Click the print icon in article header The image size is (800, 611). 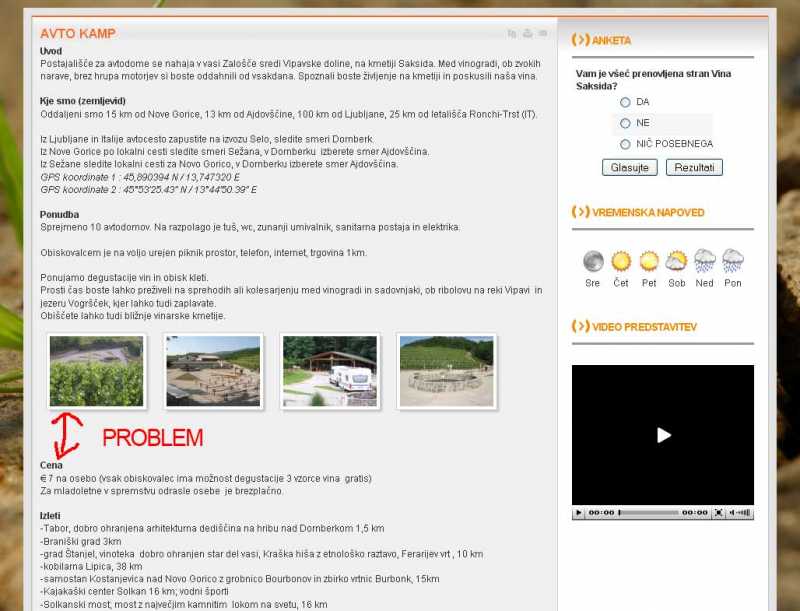coord(528,34)
